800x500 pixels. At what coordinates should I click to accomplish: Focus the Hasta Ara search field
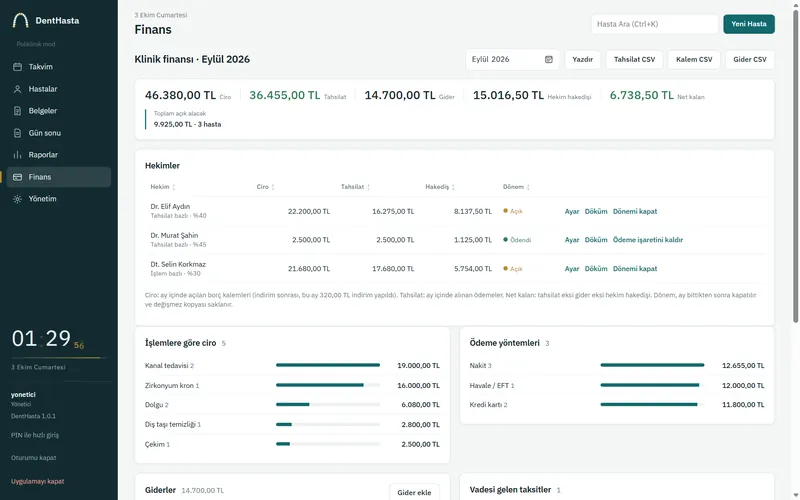[655, 24]
